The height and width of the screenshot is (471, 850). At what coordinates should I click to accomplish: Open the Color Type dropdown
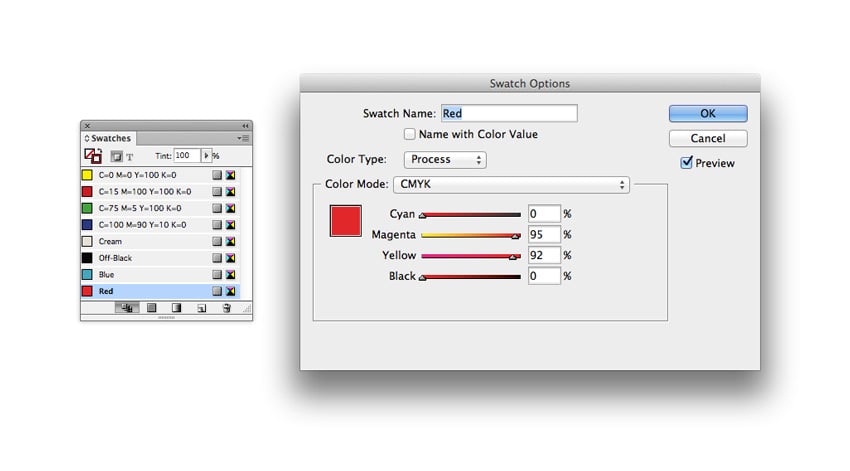click(x=445, y=160)
